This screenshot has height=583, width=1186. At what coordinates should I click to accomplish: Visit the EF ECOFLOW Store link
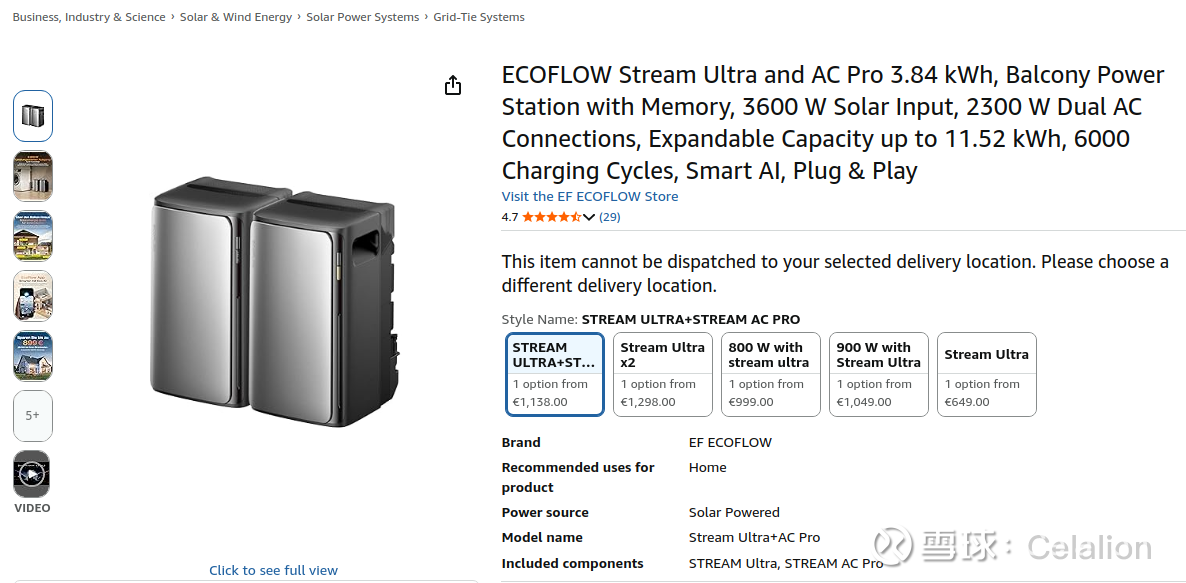589,197
